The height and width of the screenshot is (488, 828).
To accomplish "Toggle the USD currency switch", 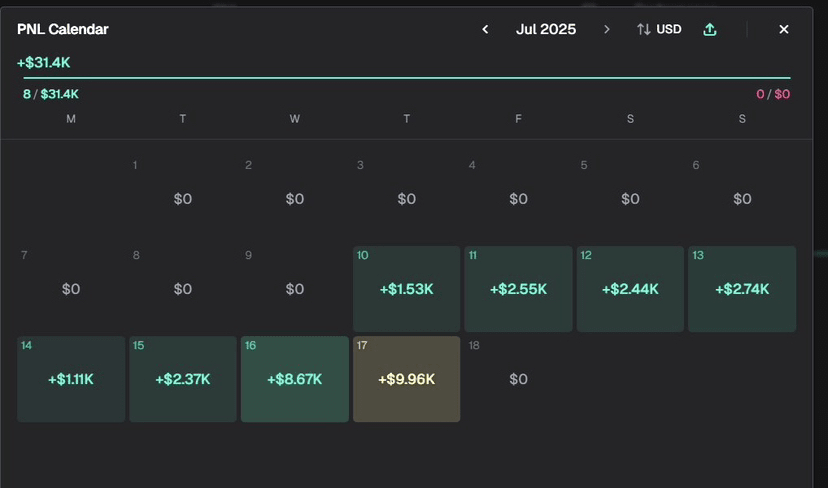I will click(659, 30).
